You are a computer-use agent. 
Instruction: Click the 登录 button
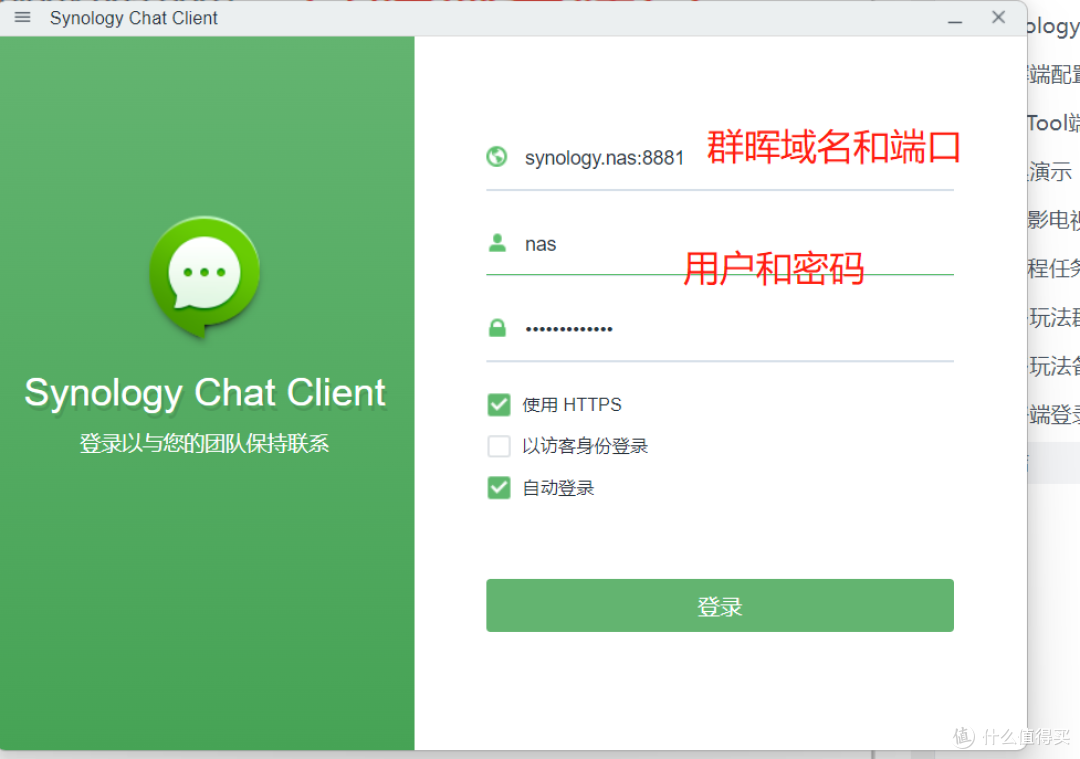coord(719,605)
